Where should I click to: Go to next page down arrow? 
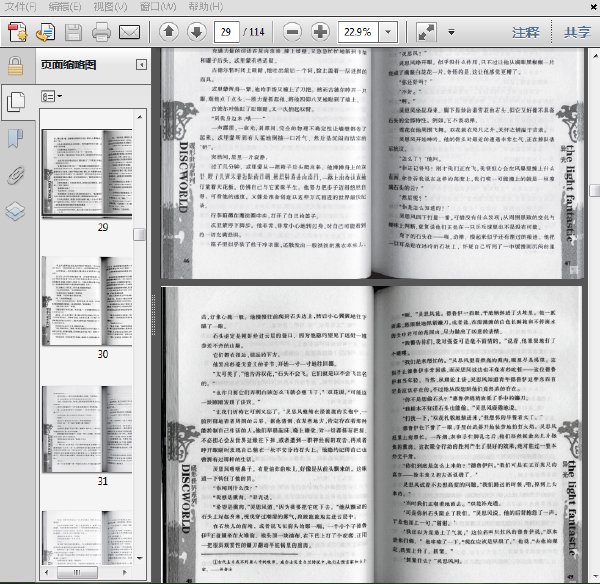coord(197,32)
